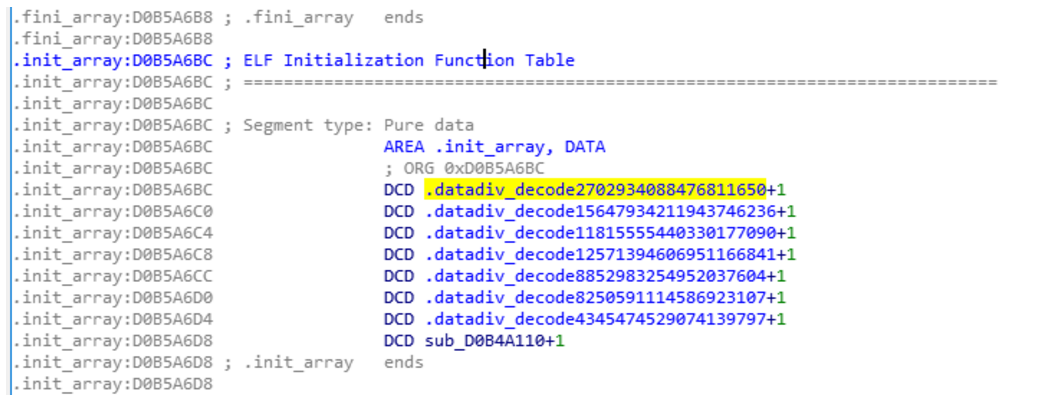Click DCD keyword on .datadiv_decode15647934211943746236 row
Image resolution: width=1044 pixels, height=395 pixels.
point(399,212)
